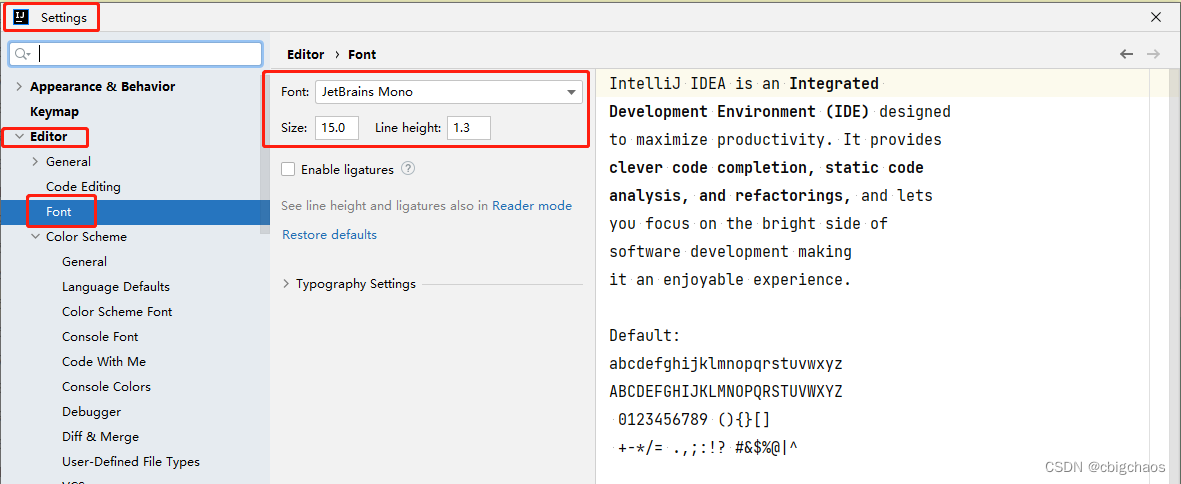
Task: Go back using the left arrow
Action: point(1126,54)
